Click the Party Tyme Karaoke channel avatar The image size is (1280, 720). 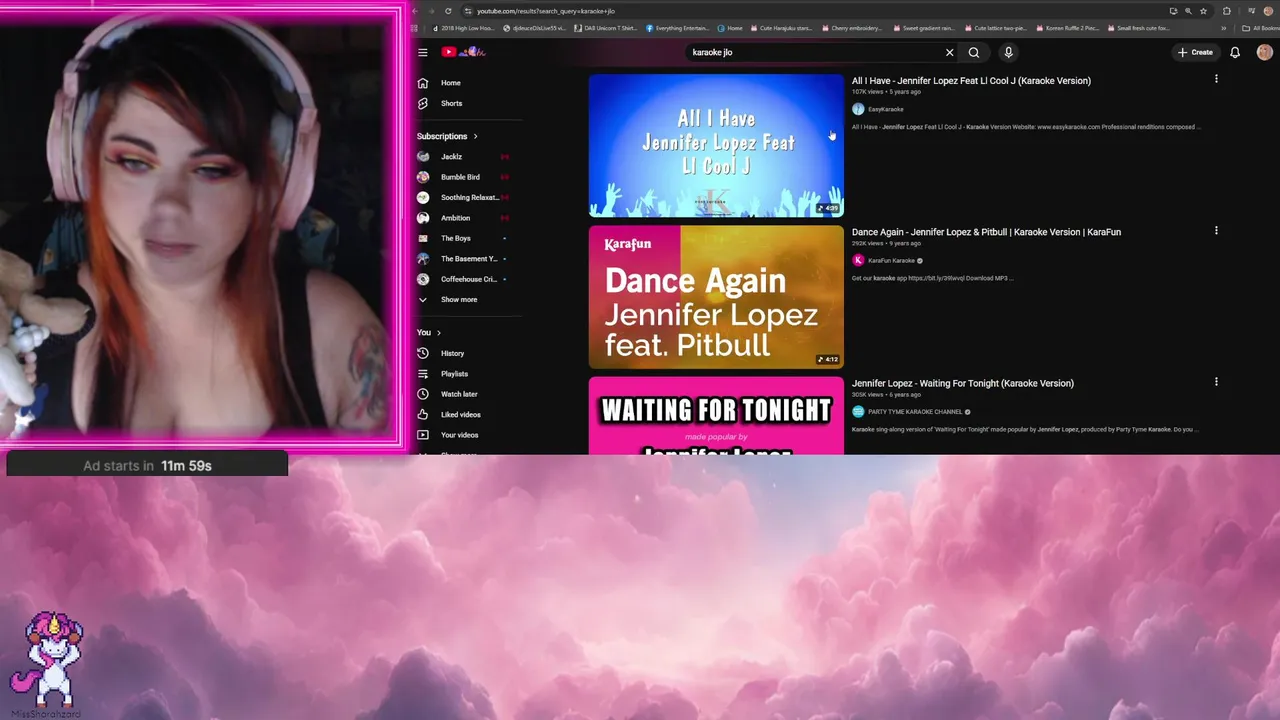click(858, 412)
